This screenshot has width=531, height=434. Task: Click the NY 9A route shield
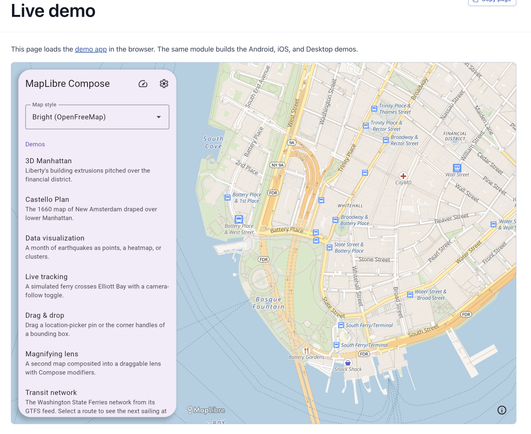277,165
